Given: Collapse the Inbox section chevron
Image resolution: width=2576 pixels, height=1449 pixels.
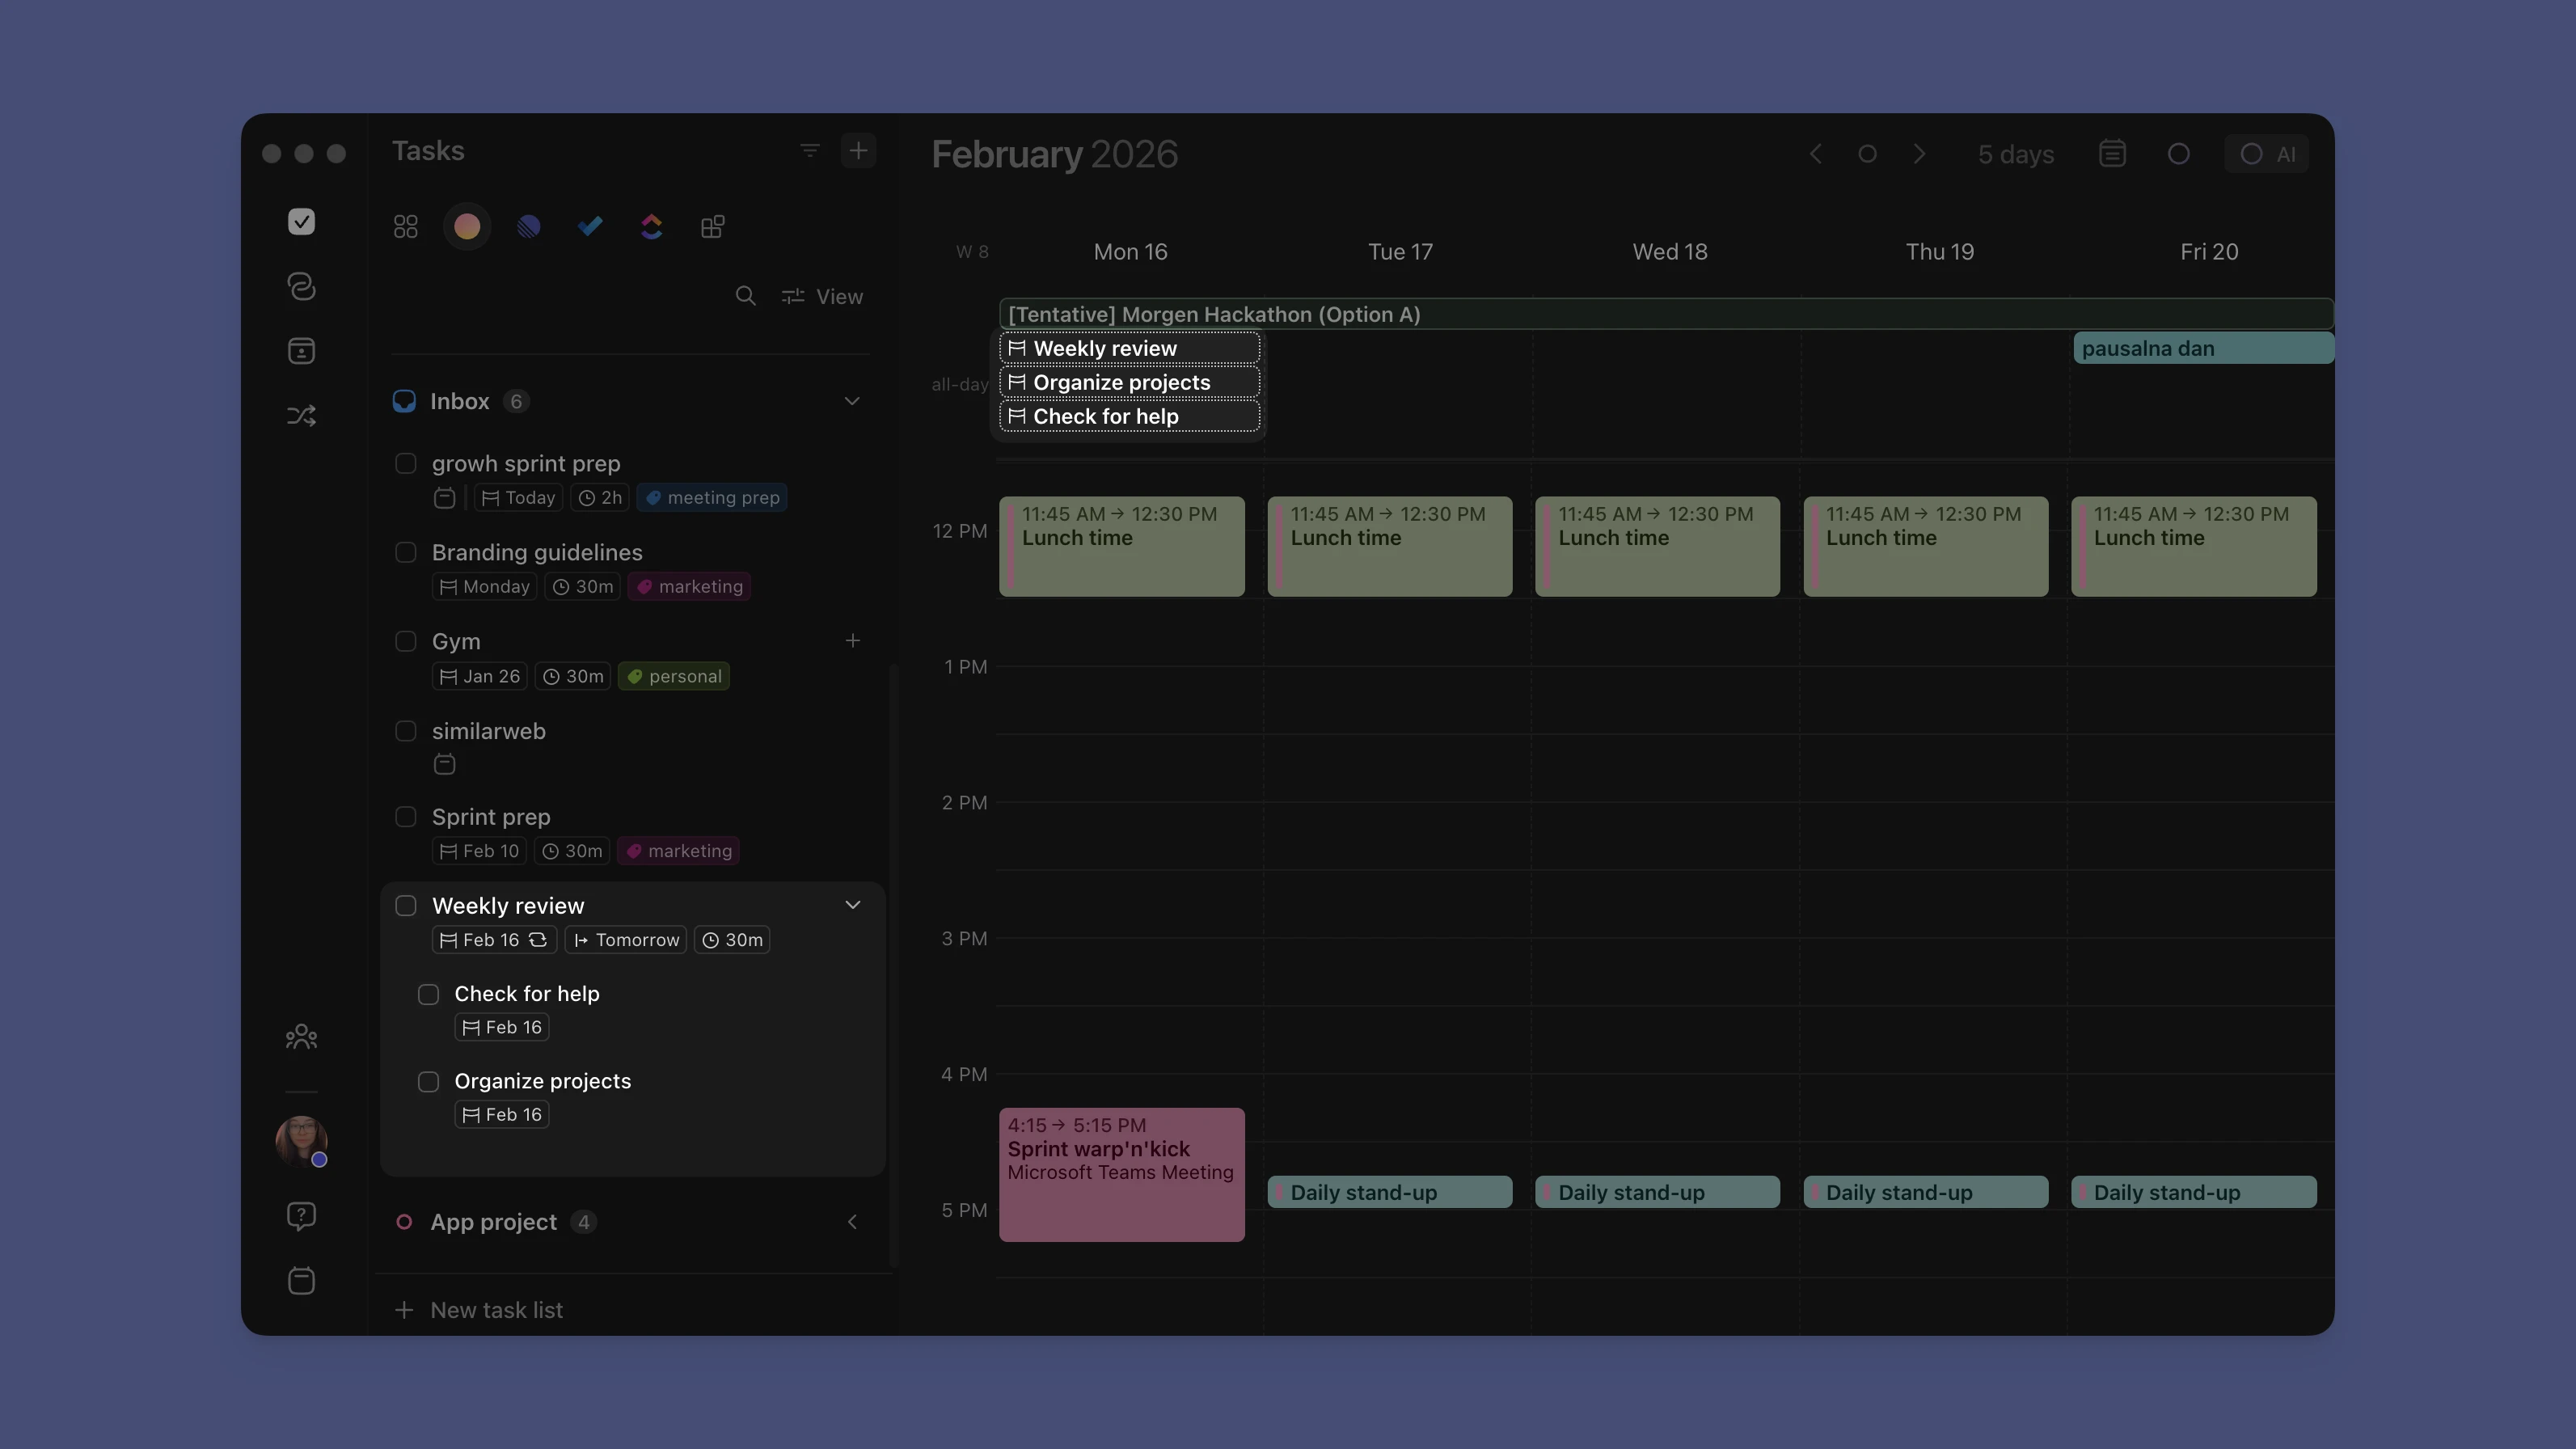Looking at the screenshot, I should click(x=852, y=400).
